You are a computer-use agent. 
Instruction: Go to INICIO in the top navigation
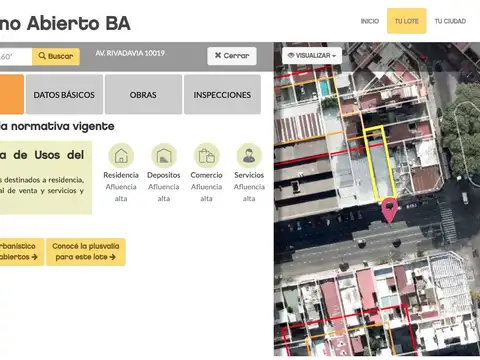tap(370, 21)
